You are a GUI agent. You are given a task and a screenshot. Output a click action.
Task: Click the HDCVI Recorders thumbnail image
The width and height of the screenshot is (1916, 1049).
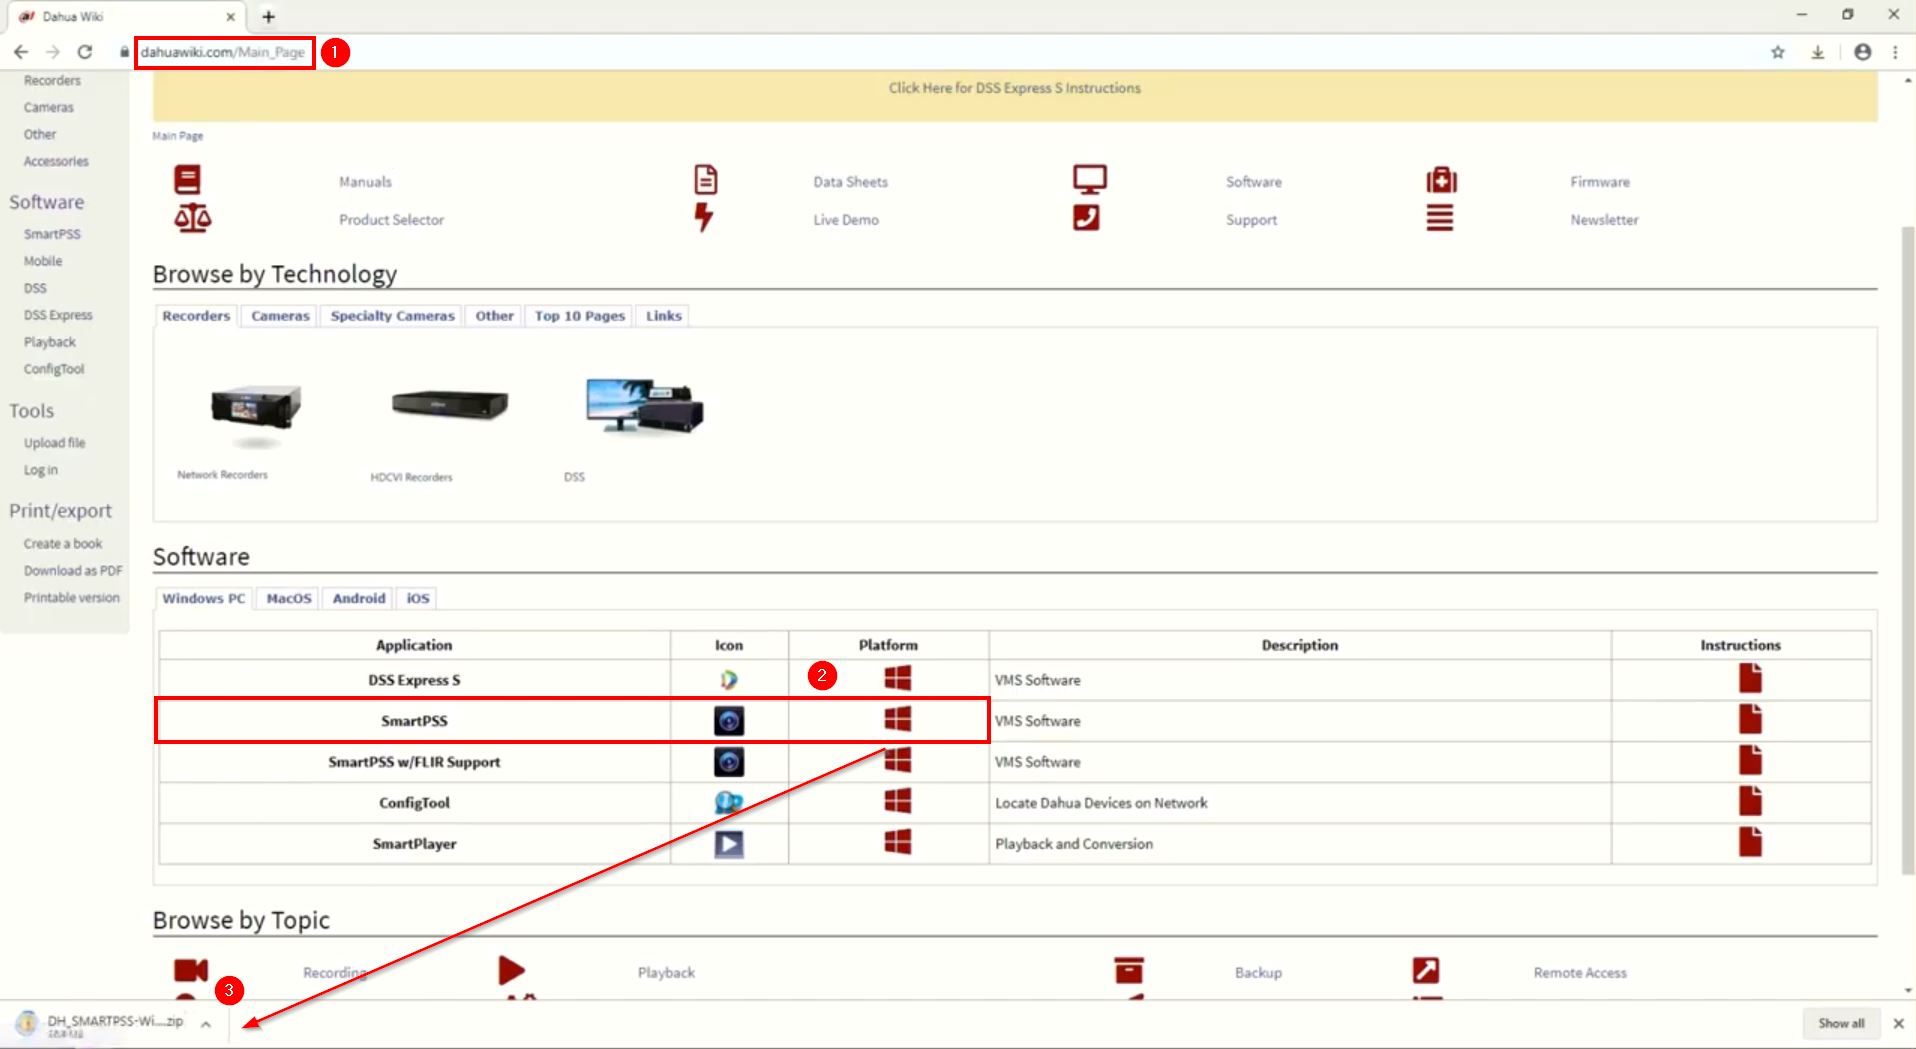(x=450, y=404)
